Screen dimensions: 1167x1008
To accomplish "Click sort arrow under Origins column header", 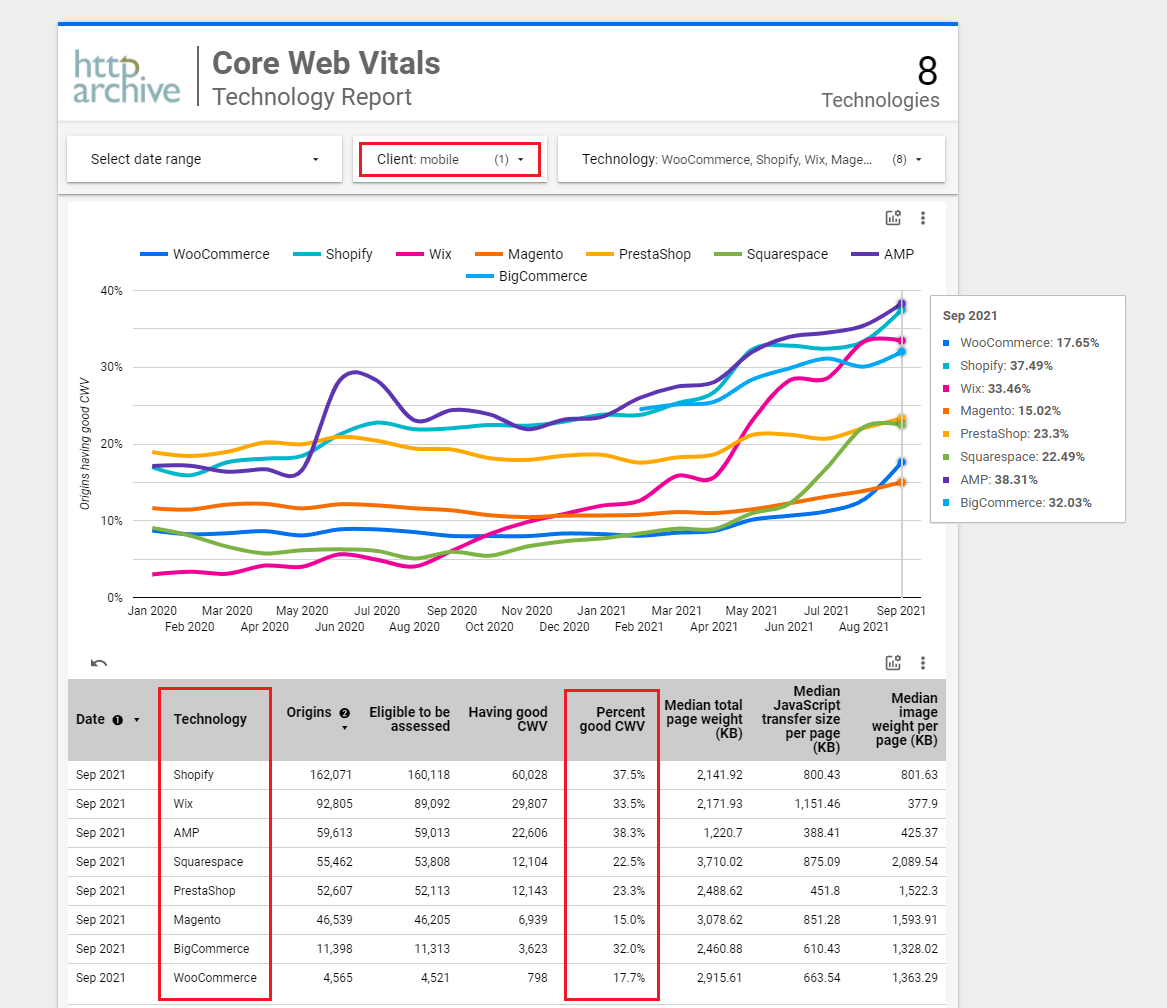I will point(344,728).
